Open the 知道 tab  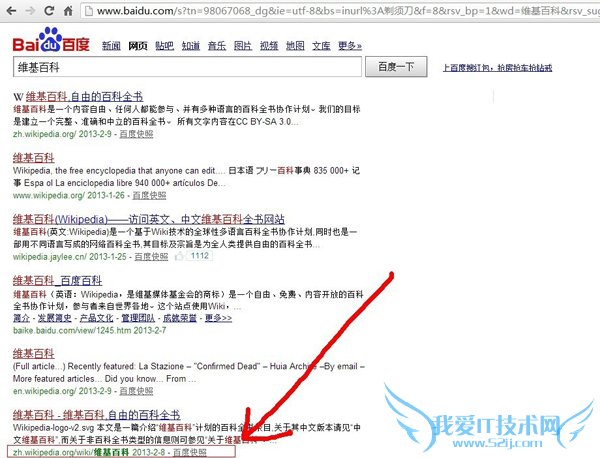pos(191,46)
